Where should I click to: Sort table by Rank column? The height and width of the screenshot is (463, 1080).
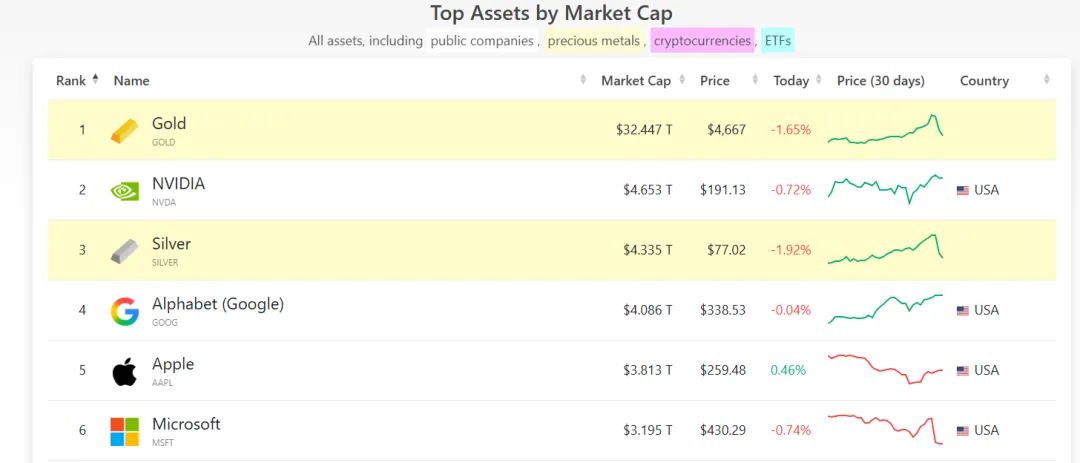pyautogui.click(x=72, y=81)
